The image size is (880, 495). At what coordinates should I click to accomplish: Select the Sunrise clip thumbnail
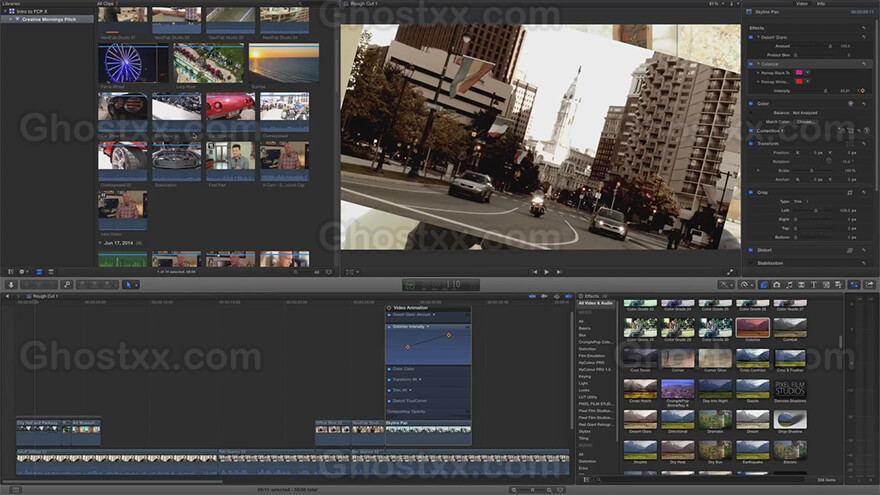[x=284, y=64]
